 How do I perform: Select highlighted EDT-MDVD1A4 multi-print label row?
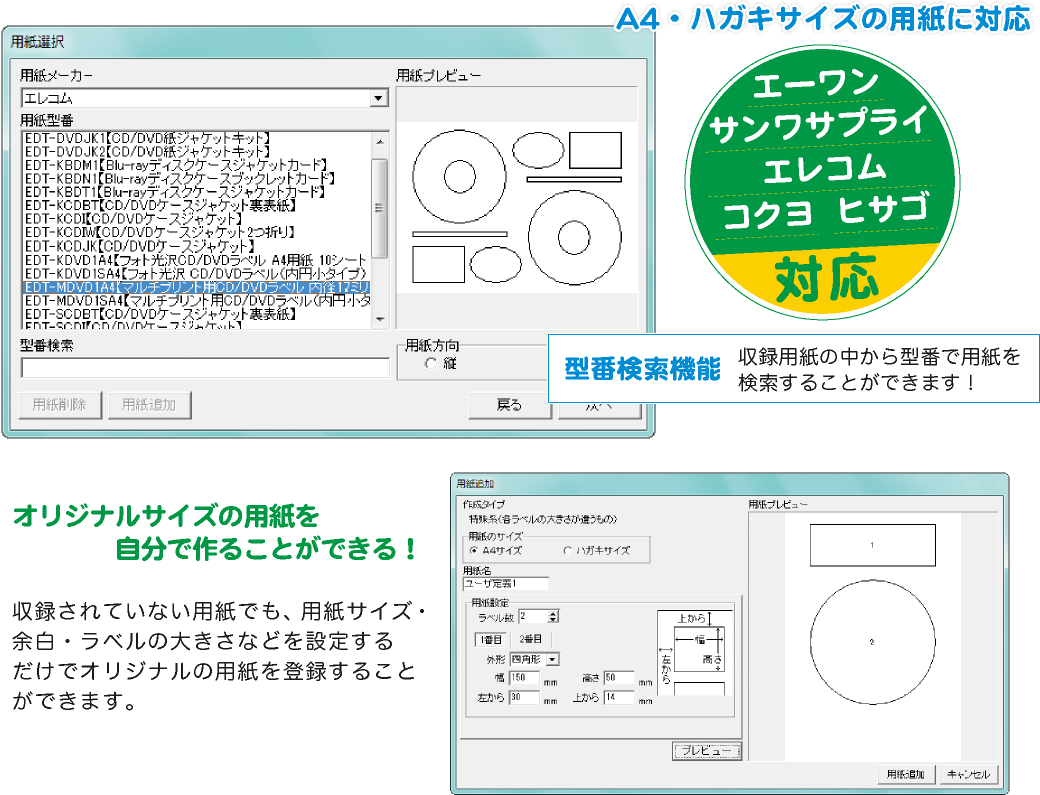pyautogui.click(x=197, y=287)
